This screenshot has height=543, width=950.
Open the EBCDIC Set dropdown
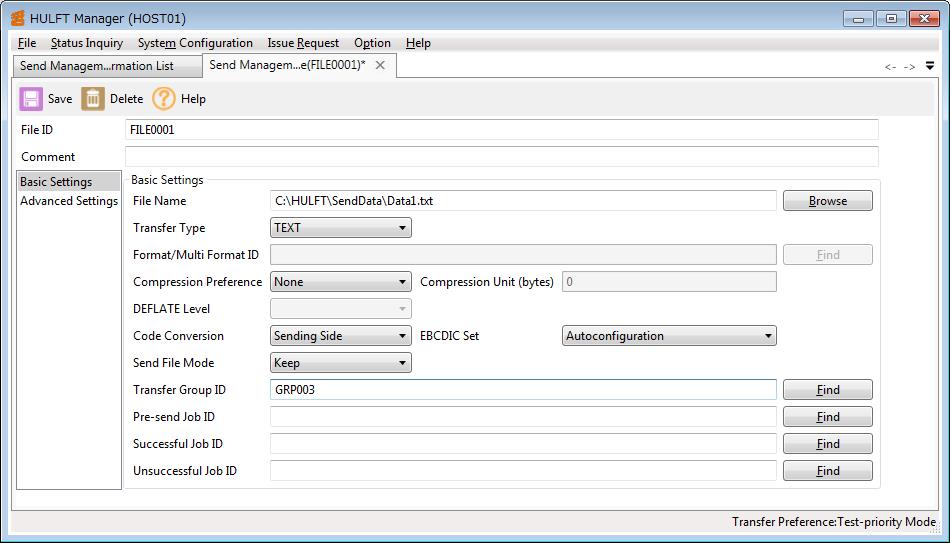coord(669,336)
